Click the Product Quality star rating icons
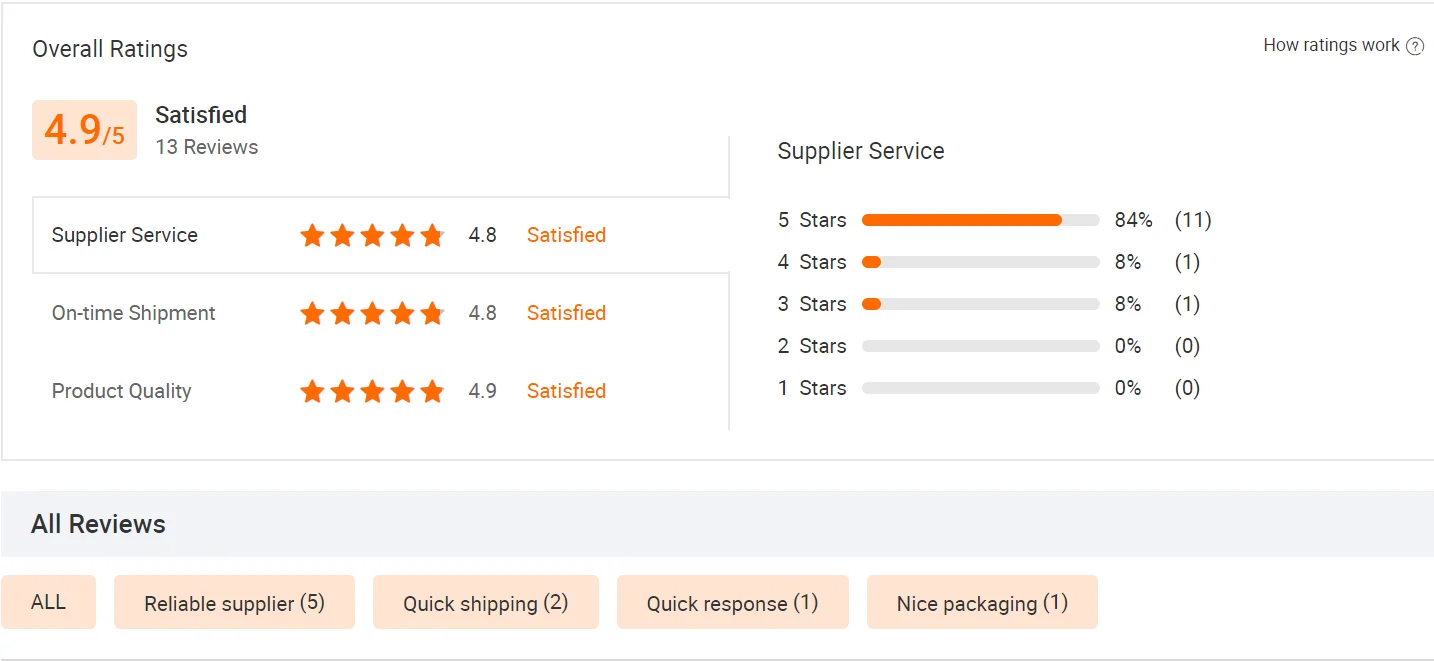Screen dimensions: 1434x661 372,392
